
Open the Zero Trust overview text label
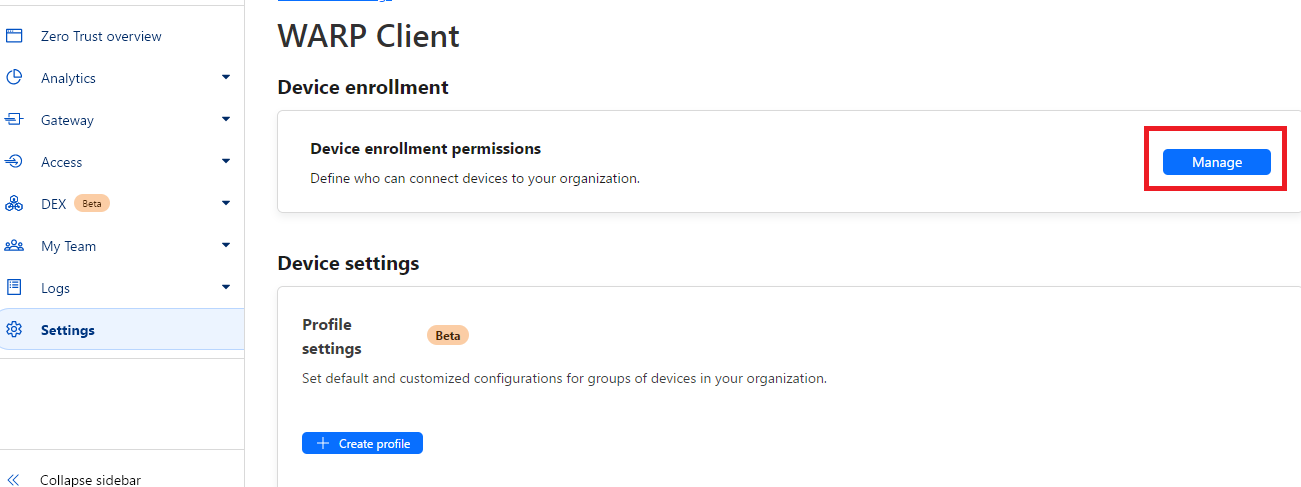pos(101,36)
